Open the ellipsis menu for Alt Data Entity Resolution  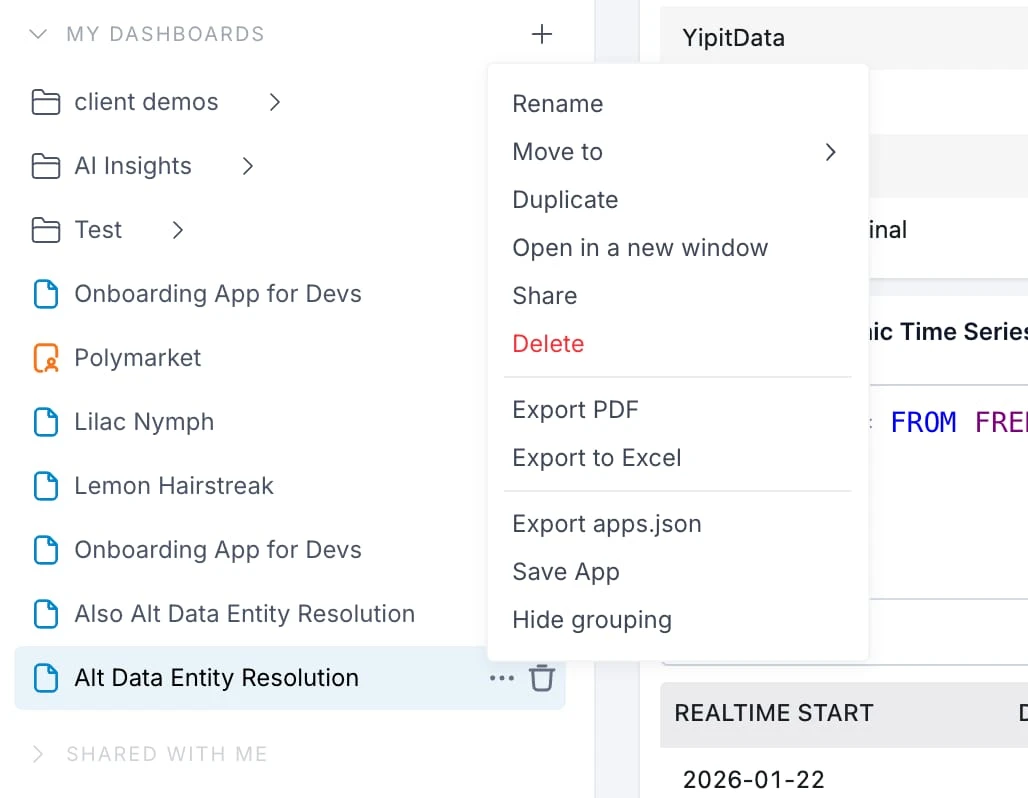(x=501, y=677)
